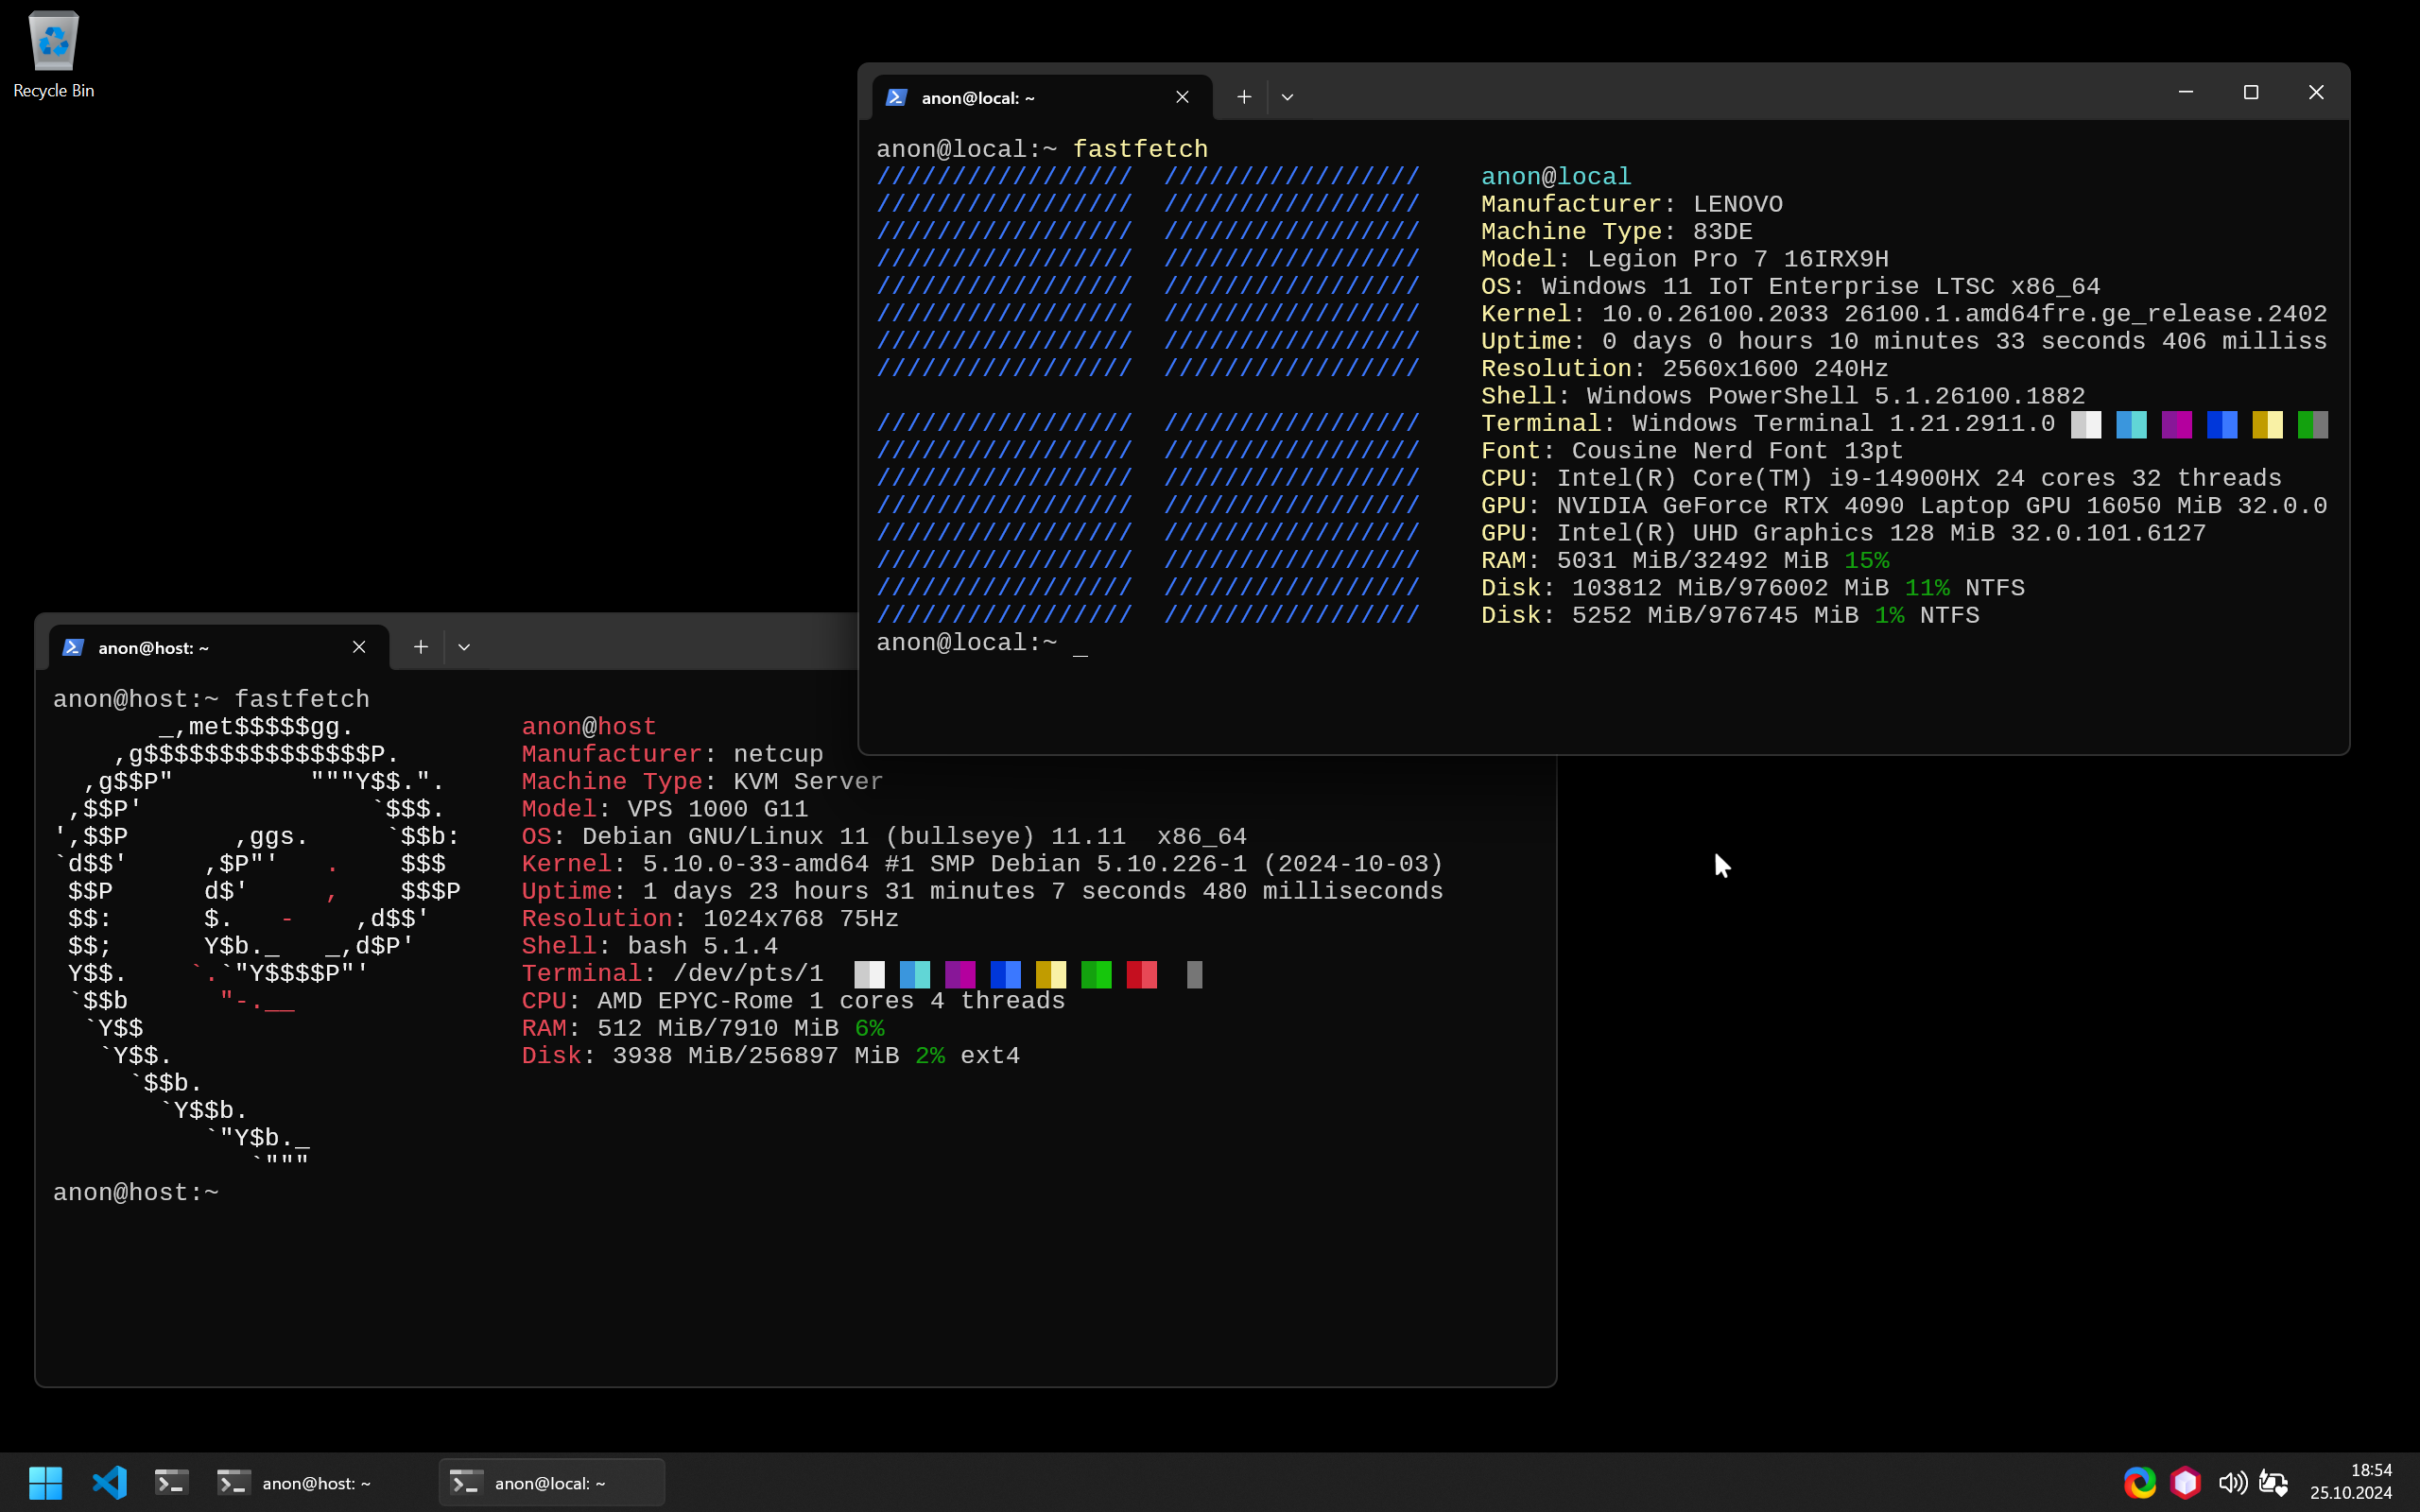Click 'RAM: 512 MiB/7910 MiB' line

pyautogui.click(x=702, y=1028)
